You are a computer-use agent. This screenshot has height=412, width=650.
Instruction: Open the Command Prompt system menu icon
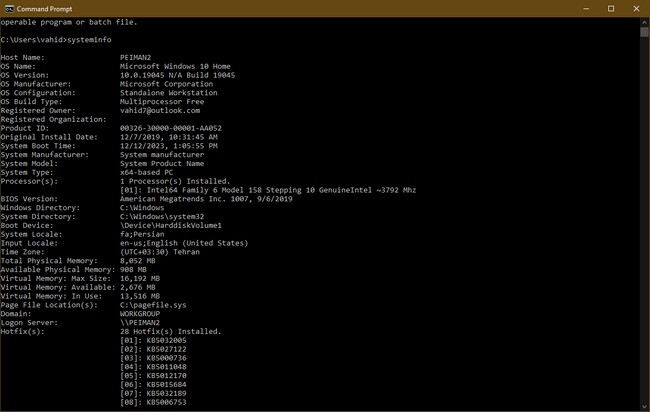pyautogui.click(x=9, y=8)
